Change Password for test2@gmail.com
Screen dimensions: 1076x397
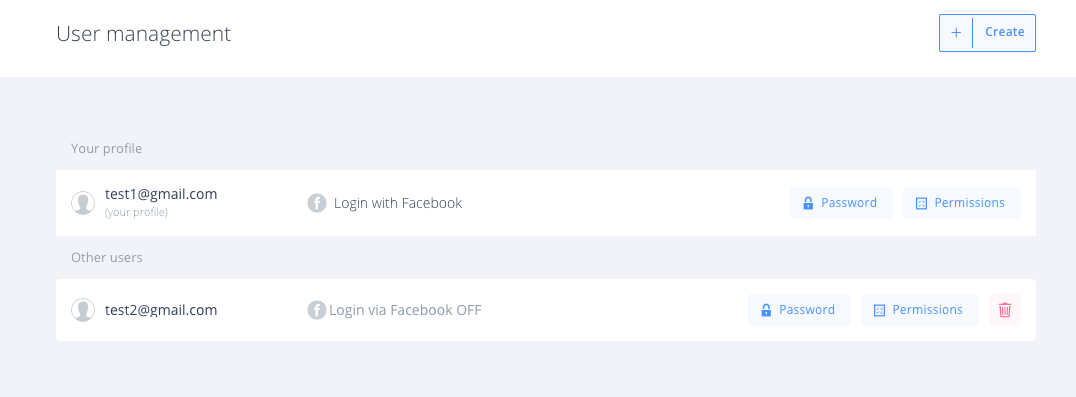point(799,310)
